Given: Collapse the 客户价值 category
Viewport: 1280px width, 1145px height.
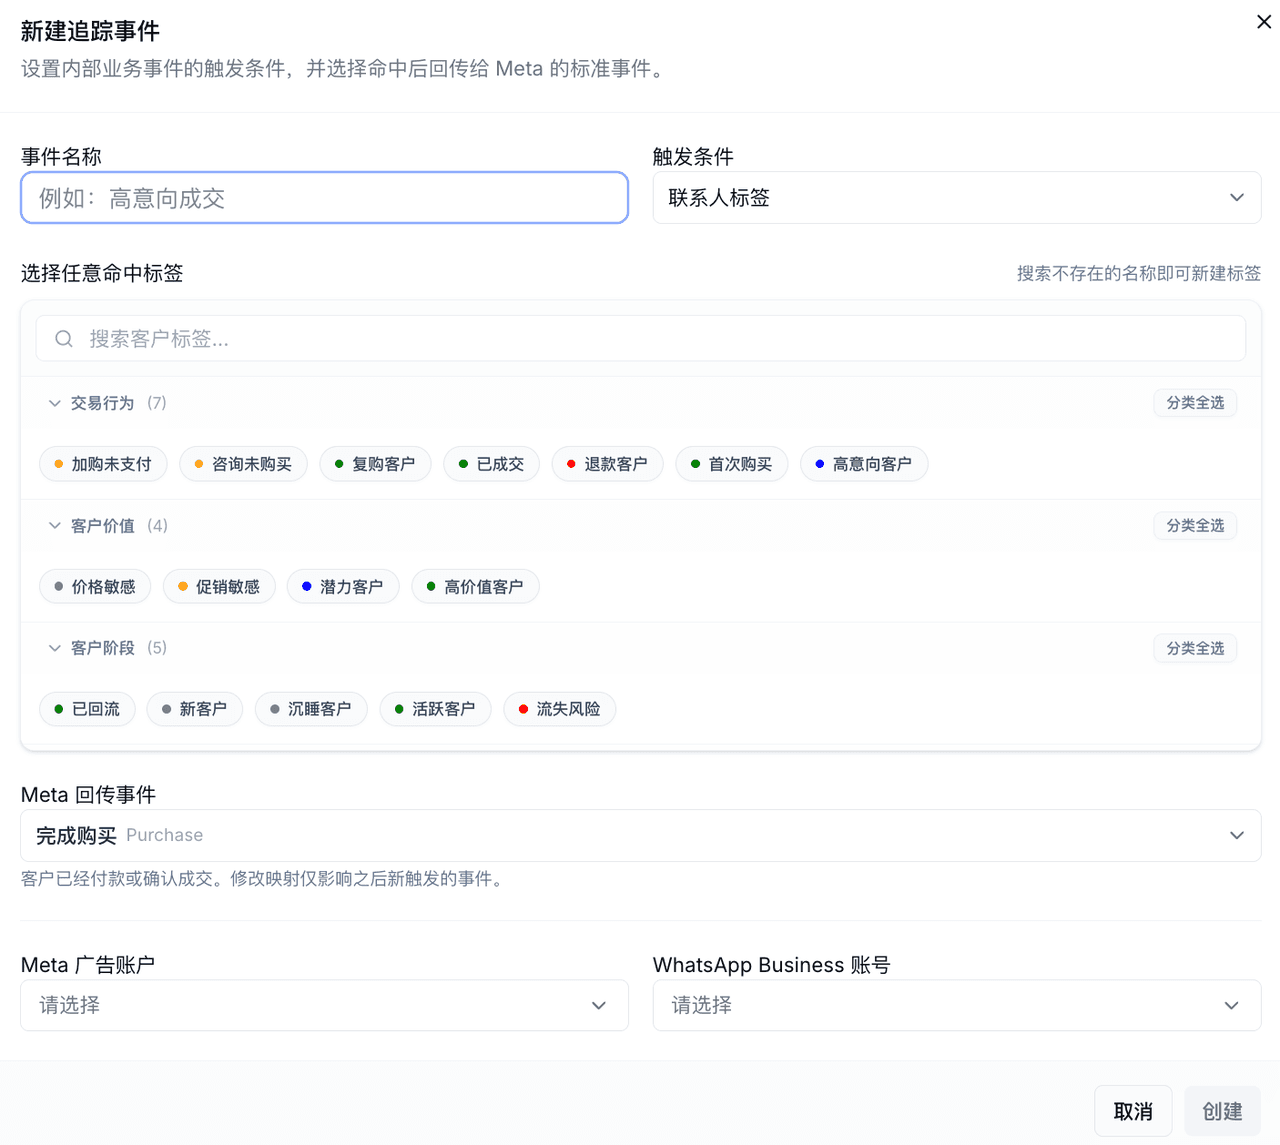Looking at the screenshot, I should [55, 526].
